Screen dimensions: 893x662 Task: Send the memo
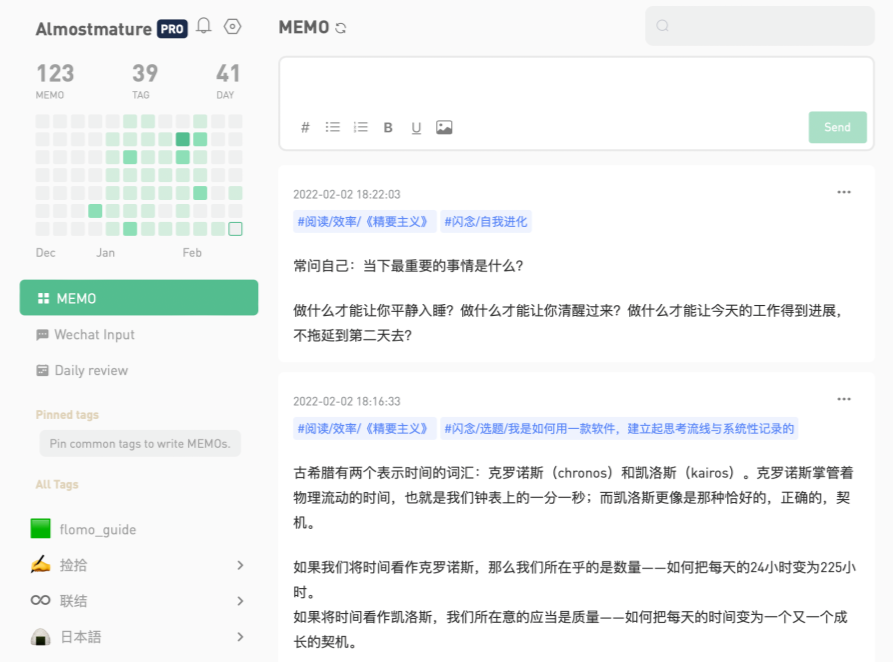837,127
